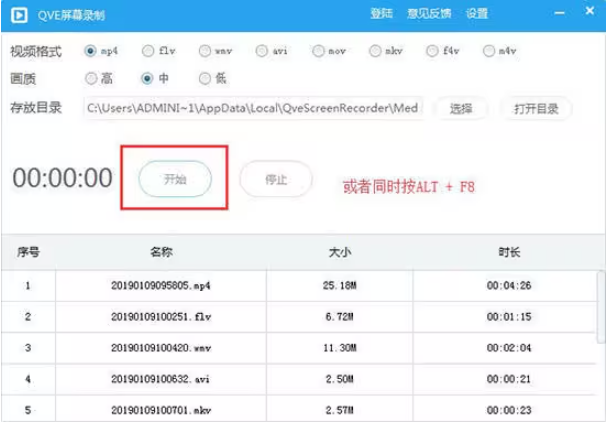Screen dimensions: 606x423
Task: Click size cell 6.72M
Action: tap(340, 317)
